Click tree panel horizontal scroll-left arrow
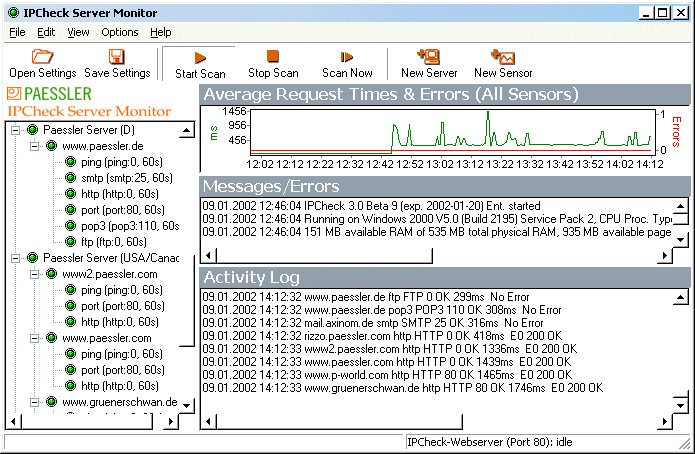Screen dimensions: 695x454 [x=14, y=421]
